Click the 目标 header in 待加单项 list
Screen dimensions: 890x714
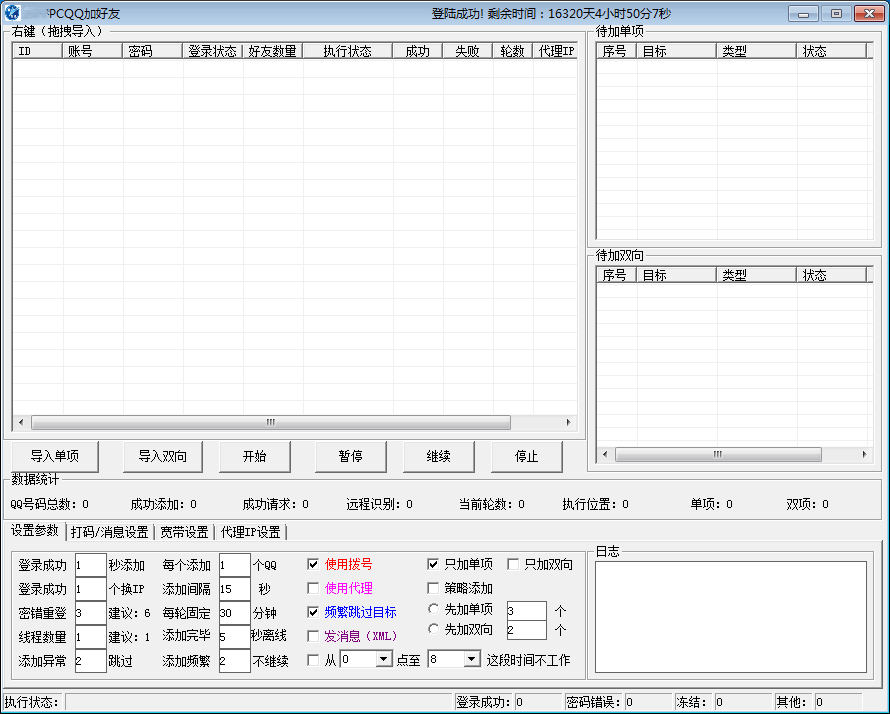coord(677,51)
